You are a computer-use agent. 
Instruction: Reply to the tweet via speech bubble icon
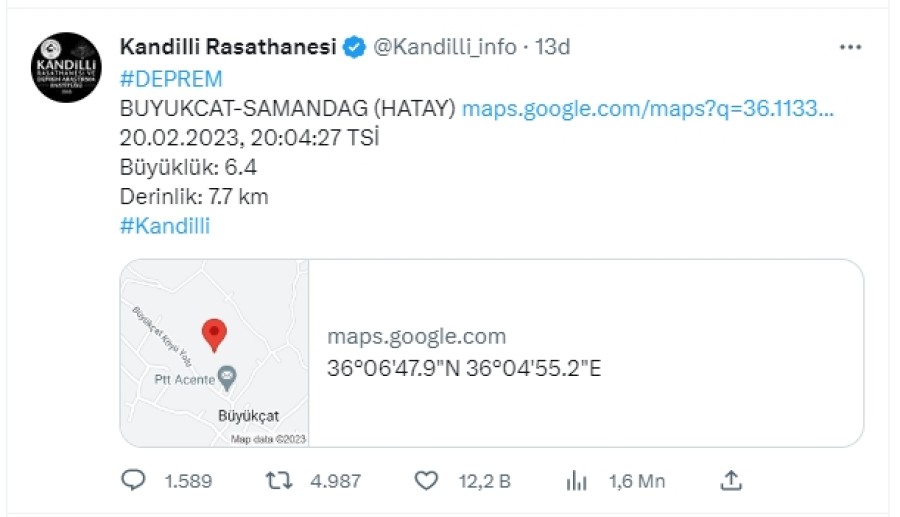134,481
